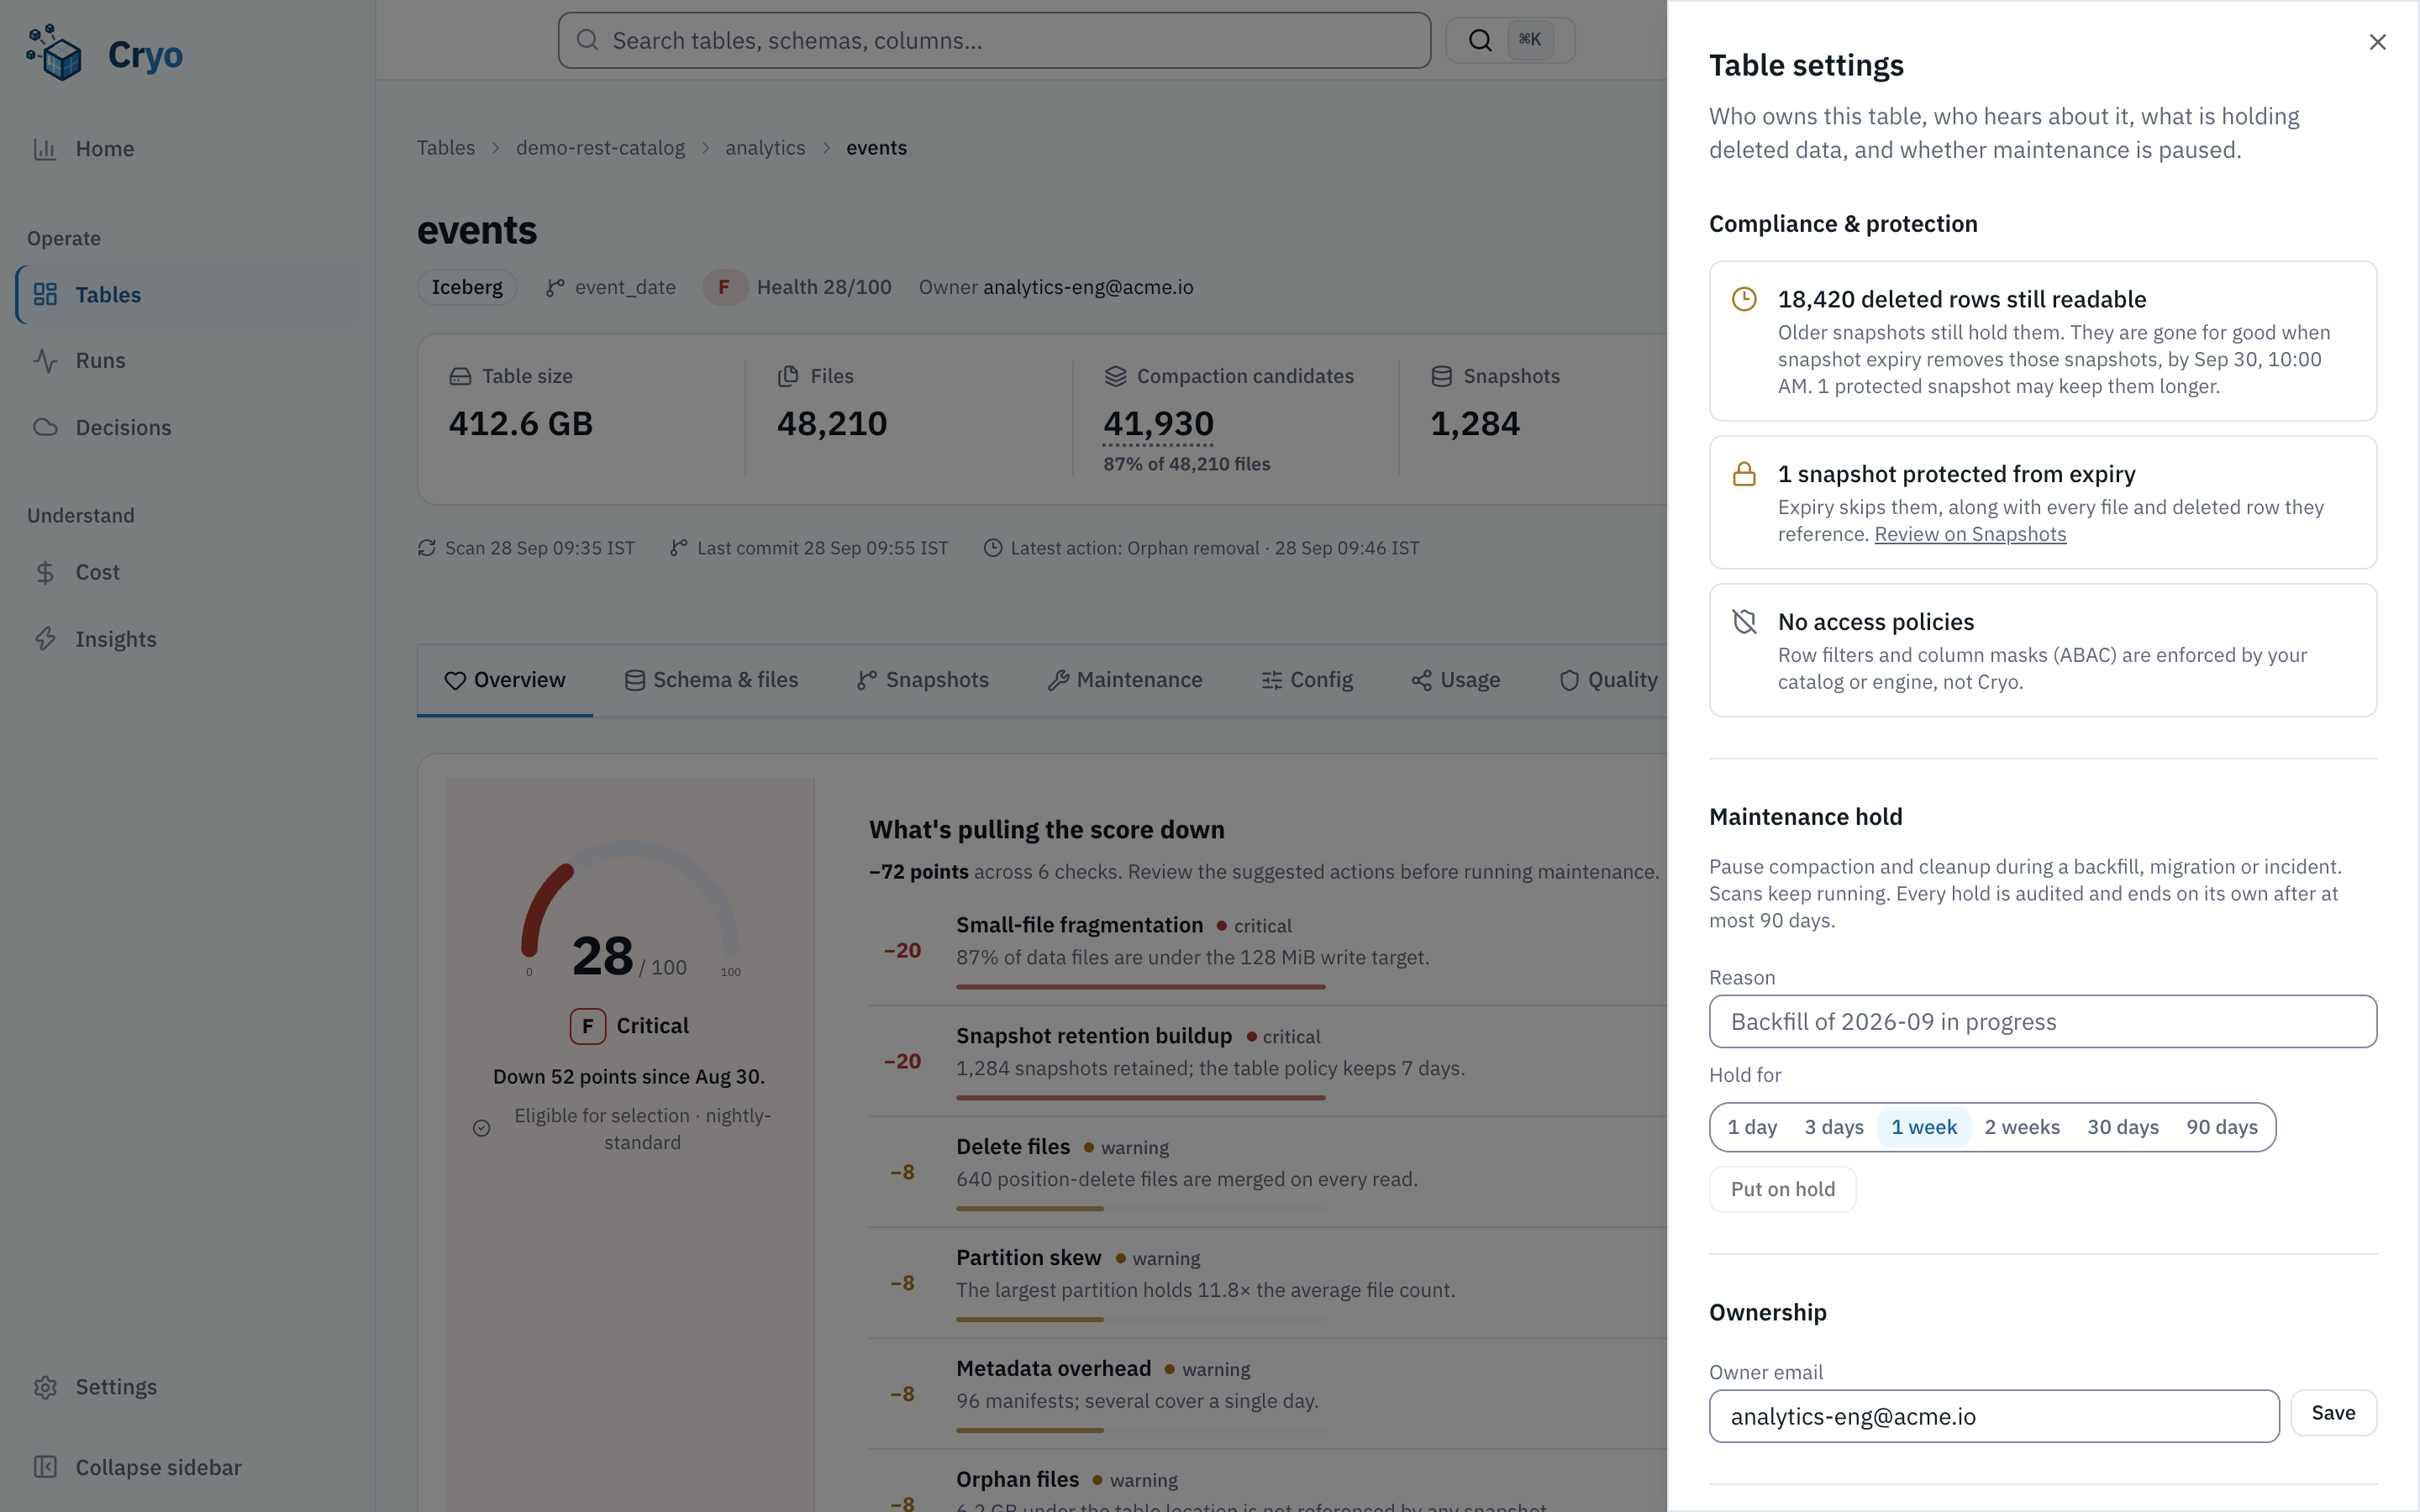Go to the analytics breadcrumb

point(765,148)
